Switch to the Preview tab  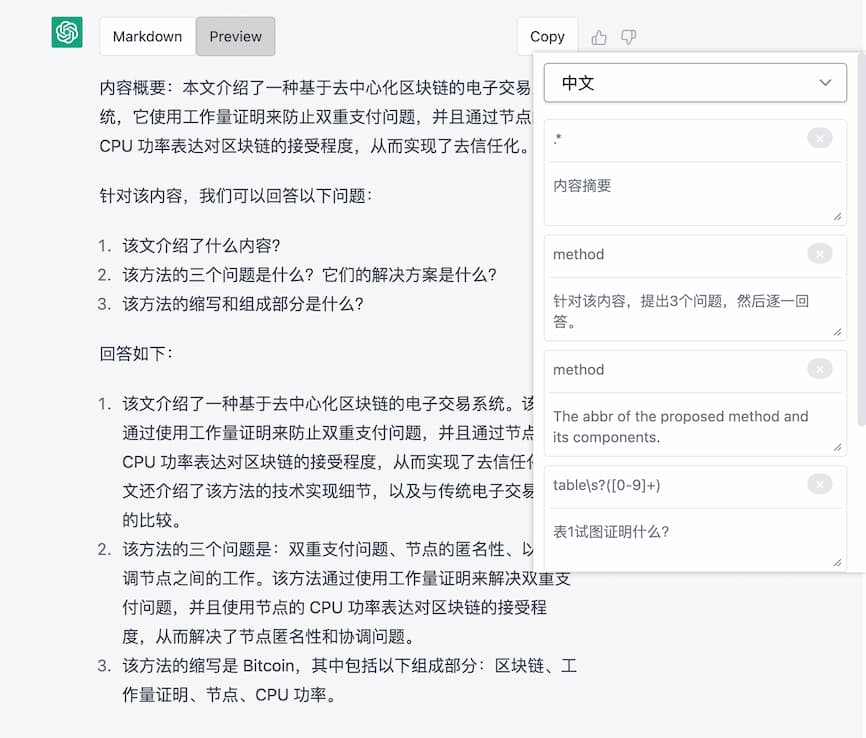pyautogui.click(x=235, y=36)
